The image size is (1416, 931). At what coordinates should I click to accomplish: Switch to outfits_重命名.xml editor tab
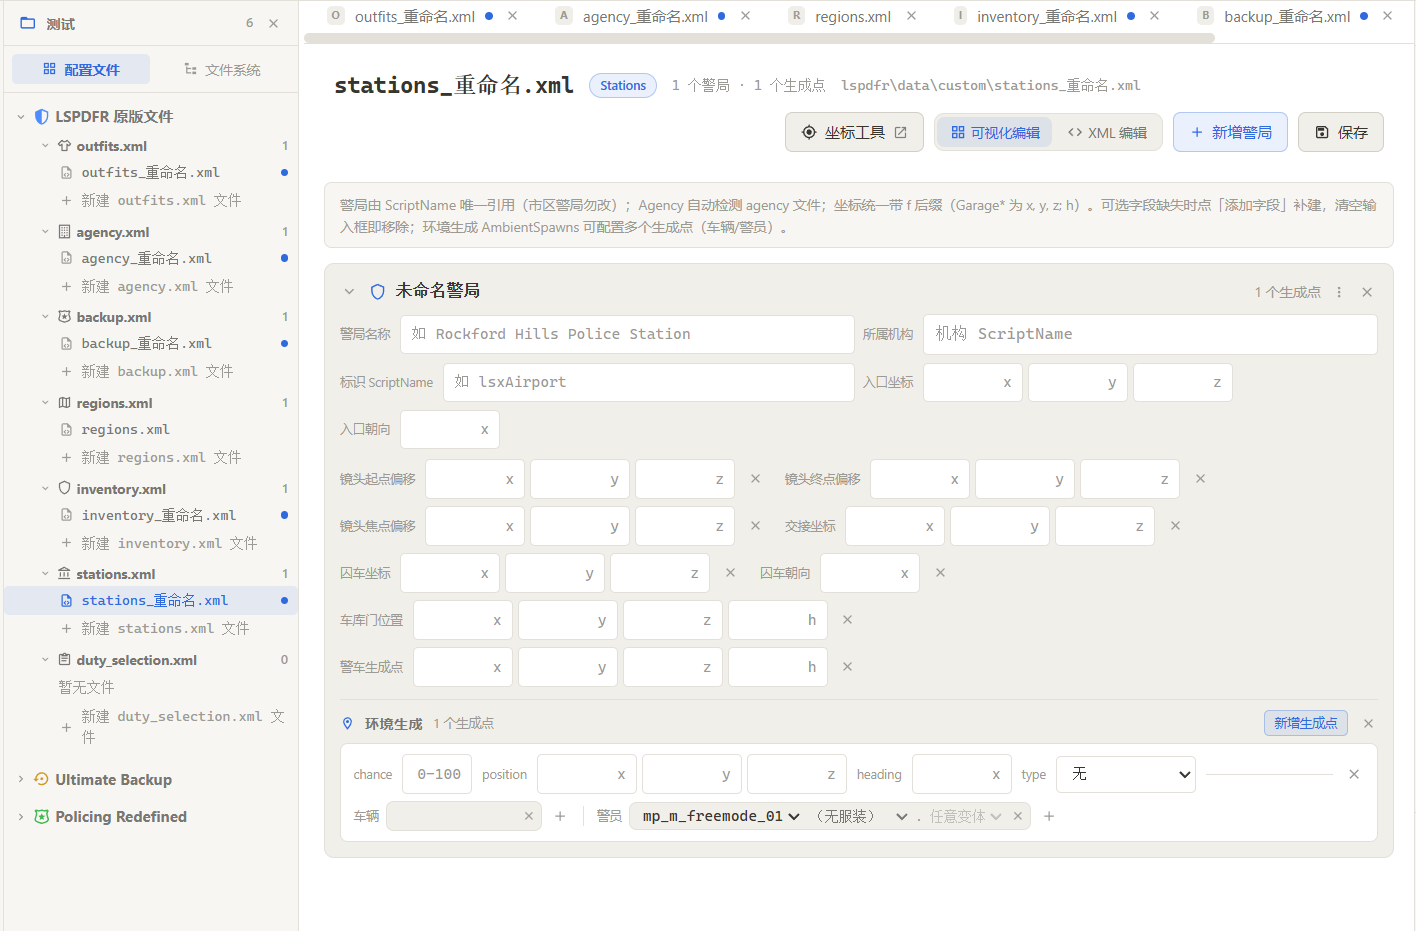click(414, 16)
